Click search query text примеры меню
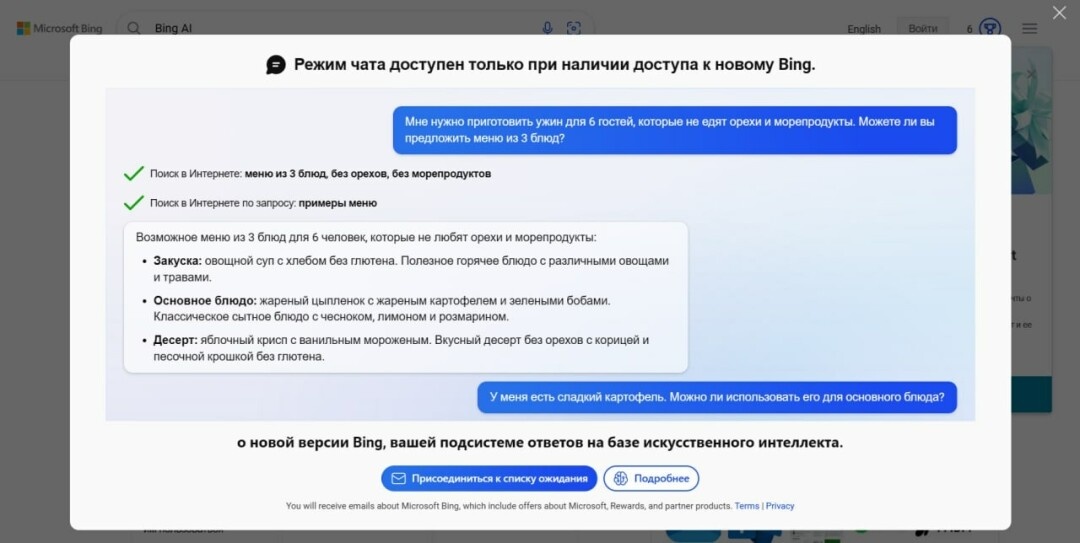Viewport: 1080px width, 543px height. 338,203
